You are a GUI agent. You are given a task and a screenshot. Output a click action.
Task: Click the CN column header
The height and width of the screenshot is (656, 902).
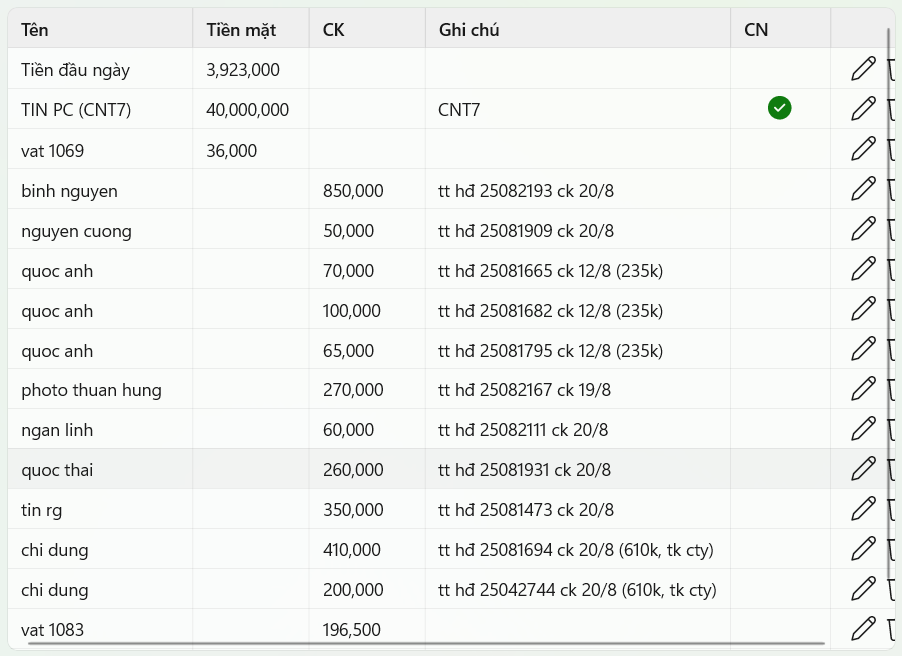click(779, 29)
